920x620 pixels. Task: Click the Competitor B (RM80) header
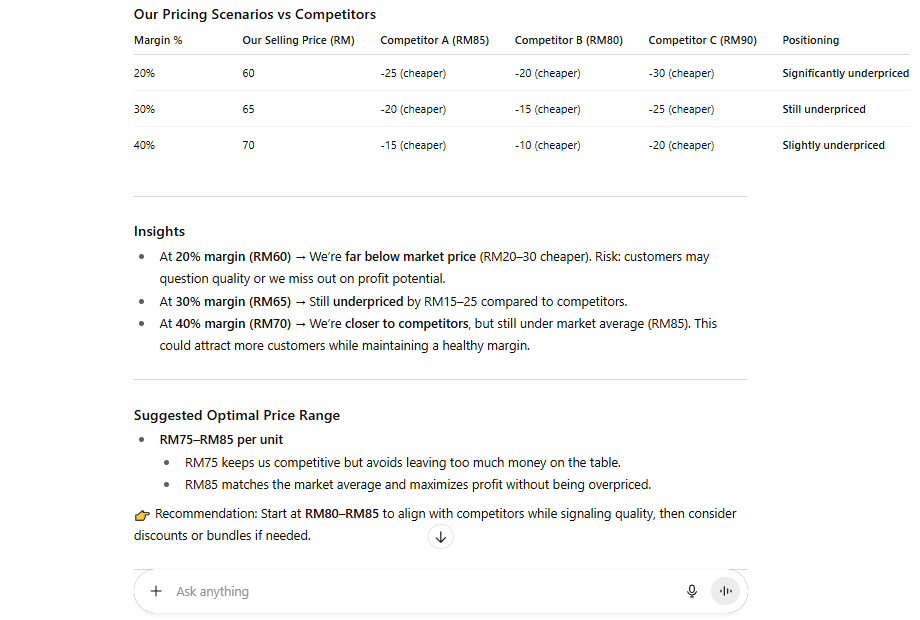tap(568, 40)
